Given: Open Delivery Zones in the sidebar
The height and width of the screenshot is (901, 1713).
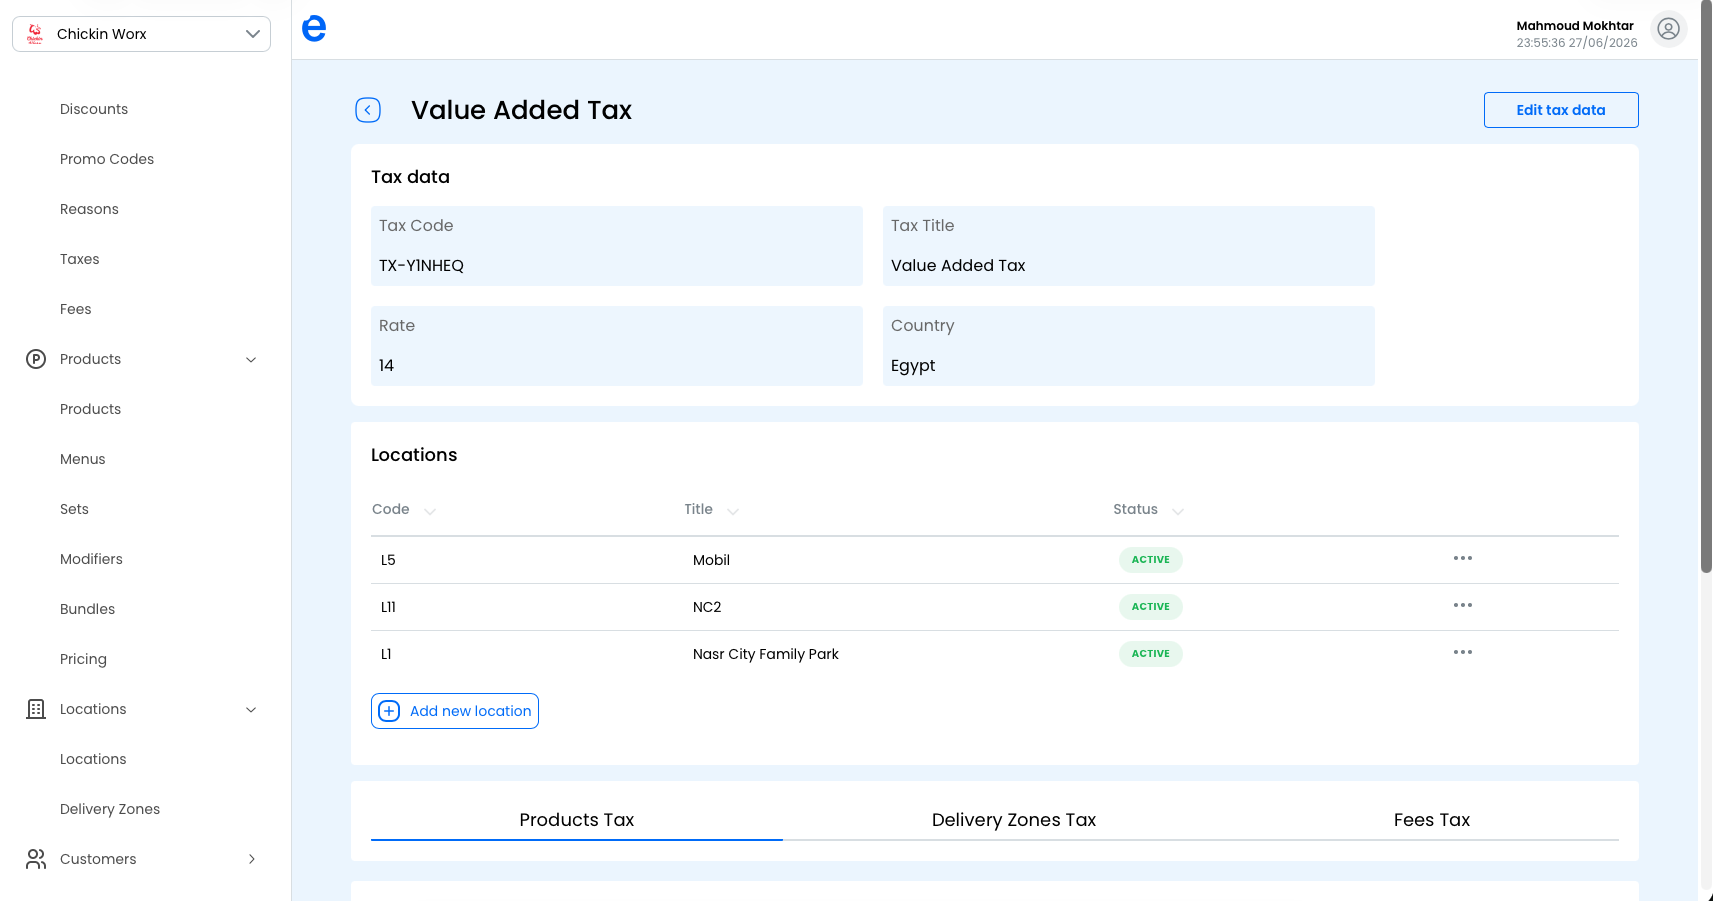Looking at the screenshot, I should tap(110, 809).
